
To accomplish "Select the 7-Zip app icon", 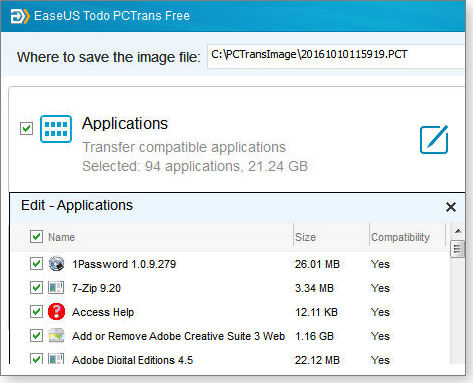I will click(x=56, y=288).
